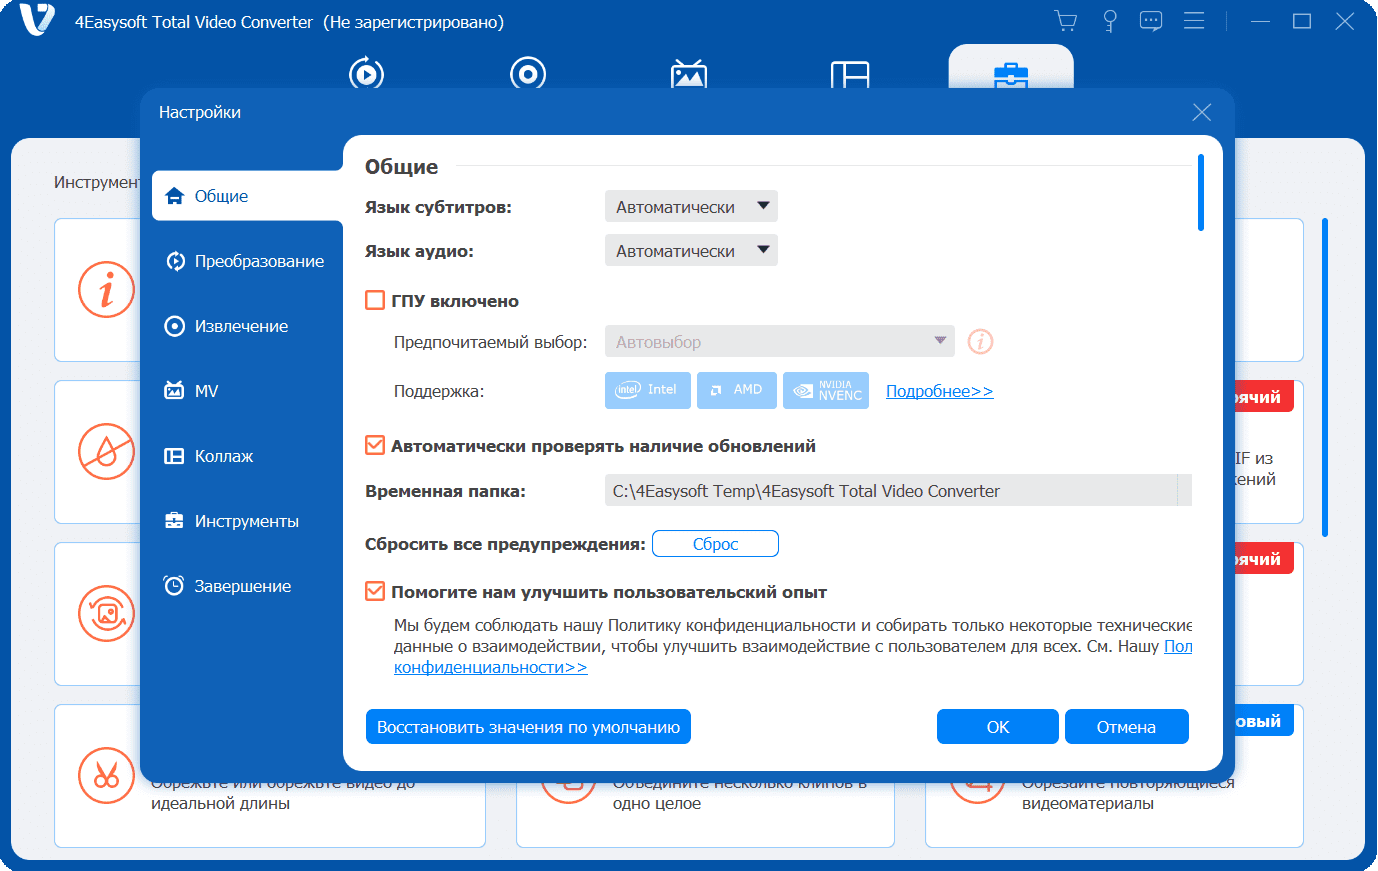Switch to the Collage top tab icon
1378x871 pixels.
click(850, 75)
